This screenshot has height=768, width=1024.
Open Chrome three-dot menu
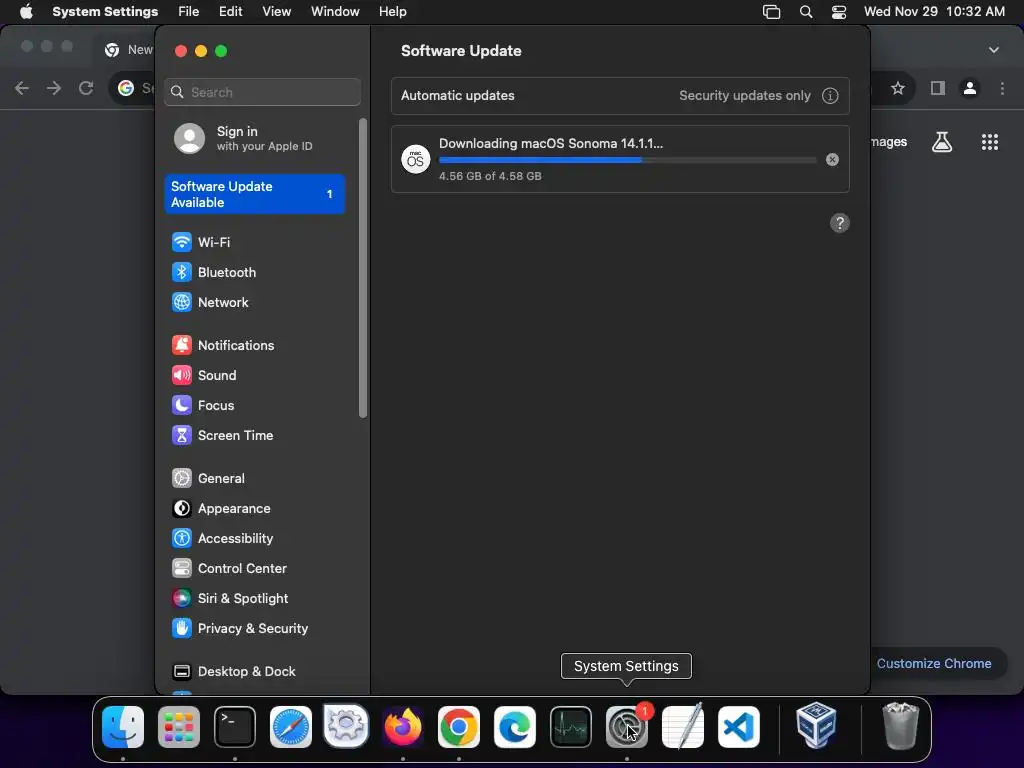(x=1002, y=88)
